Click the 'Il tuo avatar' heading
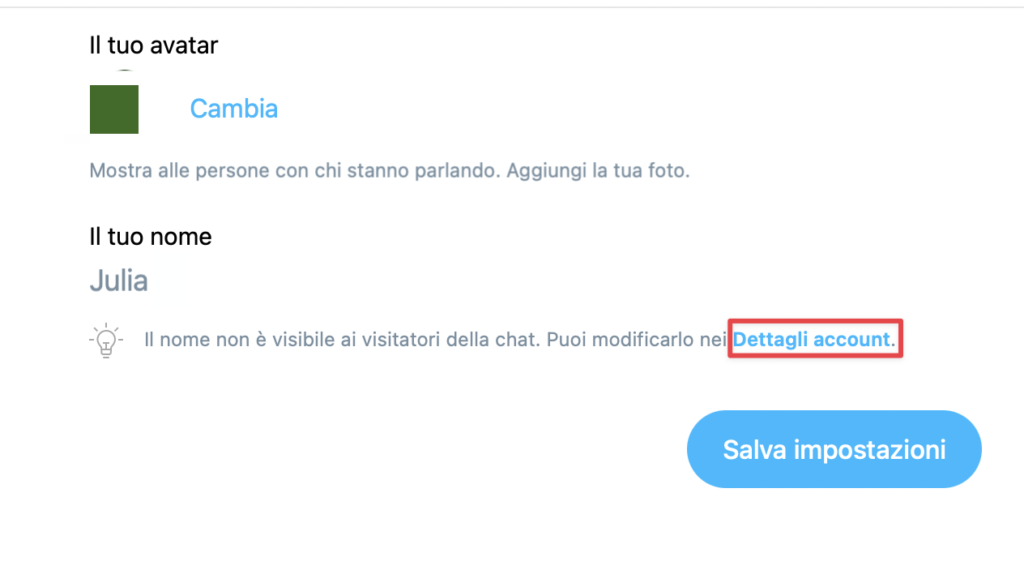Screen dimensions: 1024x587 pyautogui.click(x=153, y=46)
